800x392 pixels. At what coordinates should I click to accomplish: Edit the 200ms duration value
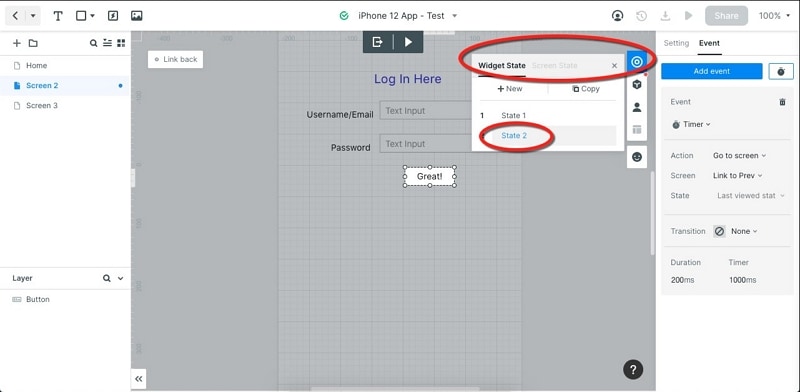tap(683, 280)
